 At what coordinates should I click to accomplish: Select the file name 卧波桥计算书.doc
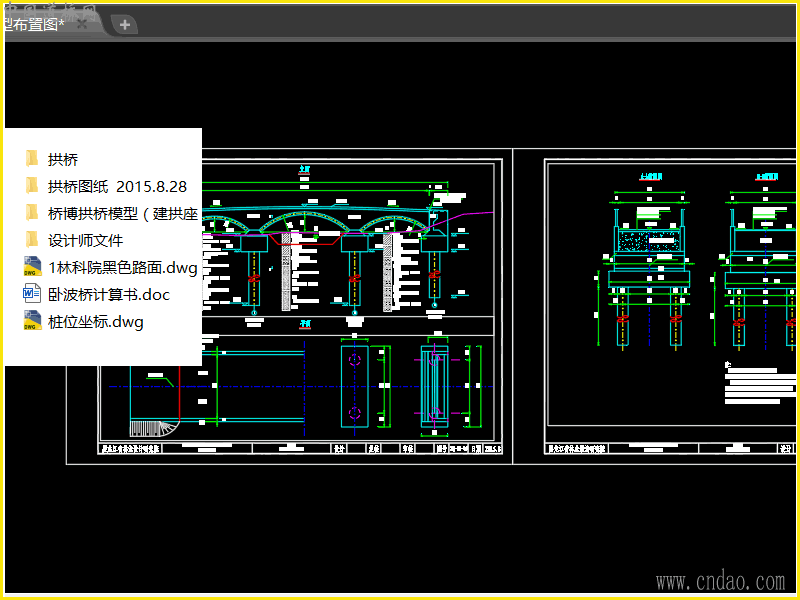click(x=109, y=294)
